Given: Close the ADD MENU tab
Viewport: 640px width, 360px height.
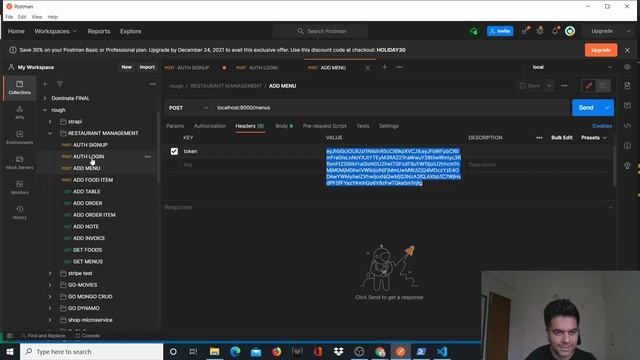Looking at the screenshot, I should pyautogui.click(x=367, y=67).
